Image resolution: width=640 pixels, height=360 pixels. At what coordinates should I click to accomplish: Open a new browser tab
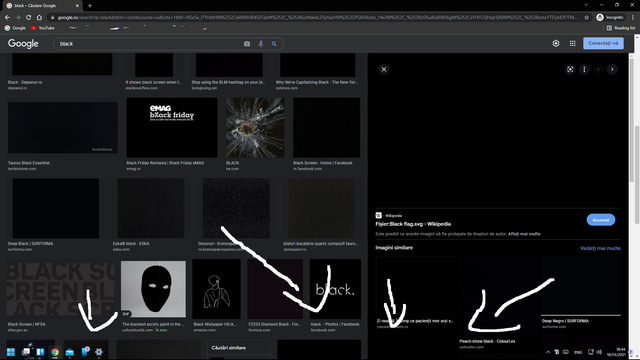(x=90, y=6)
